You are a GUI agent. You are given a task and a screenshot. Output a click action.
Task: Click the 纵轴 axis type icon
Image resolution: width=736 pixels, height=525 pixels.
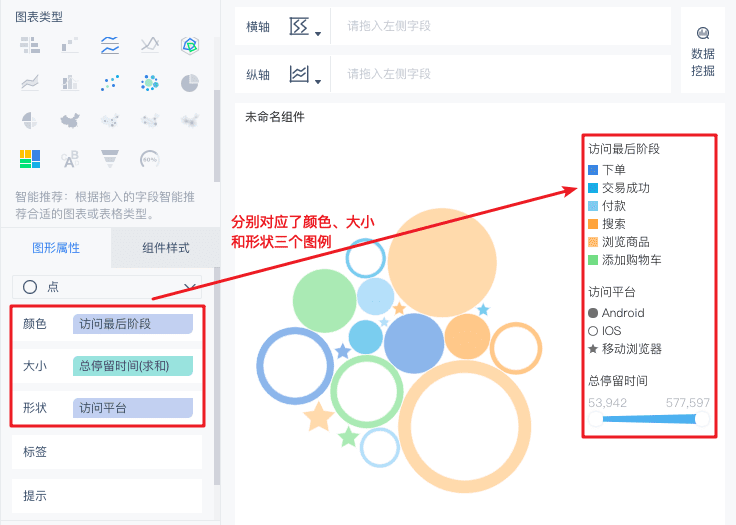tap(299, 74)
